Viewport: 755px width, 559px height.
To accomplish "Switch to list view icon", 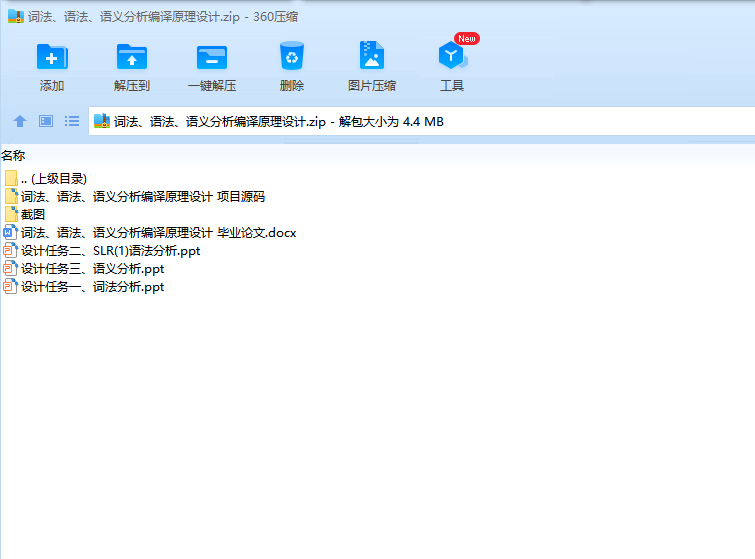I will click(x=72, y=121).
